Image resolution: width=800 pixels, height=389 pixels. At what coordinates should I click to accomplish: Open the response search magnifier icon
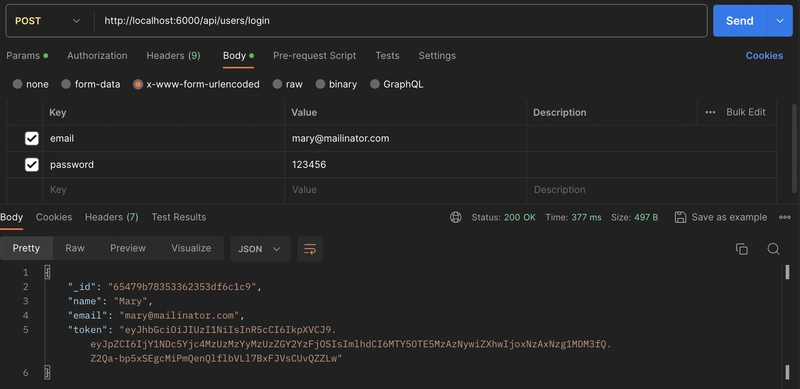[x=773, y=249]
